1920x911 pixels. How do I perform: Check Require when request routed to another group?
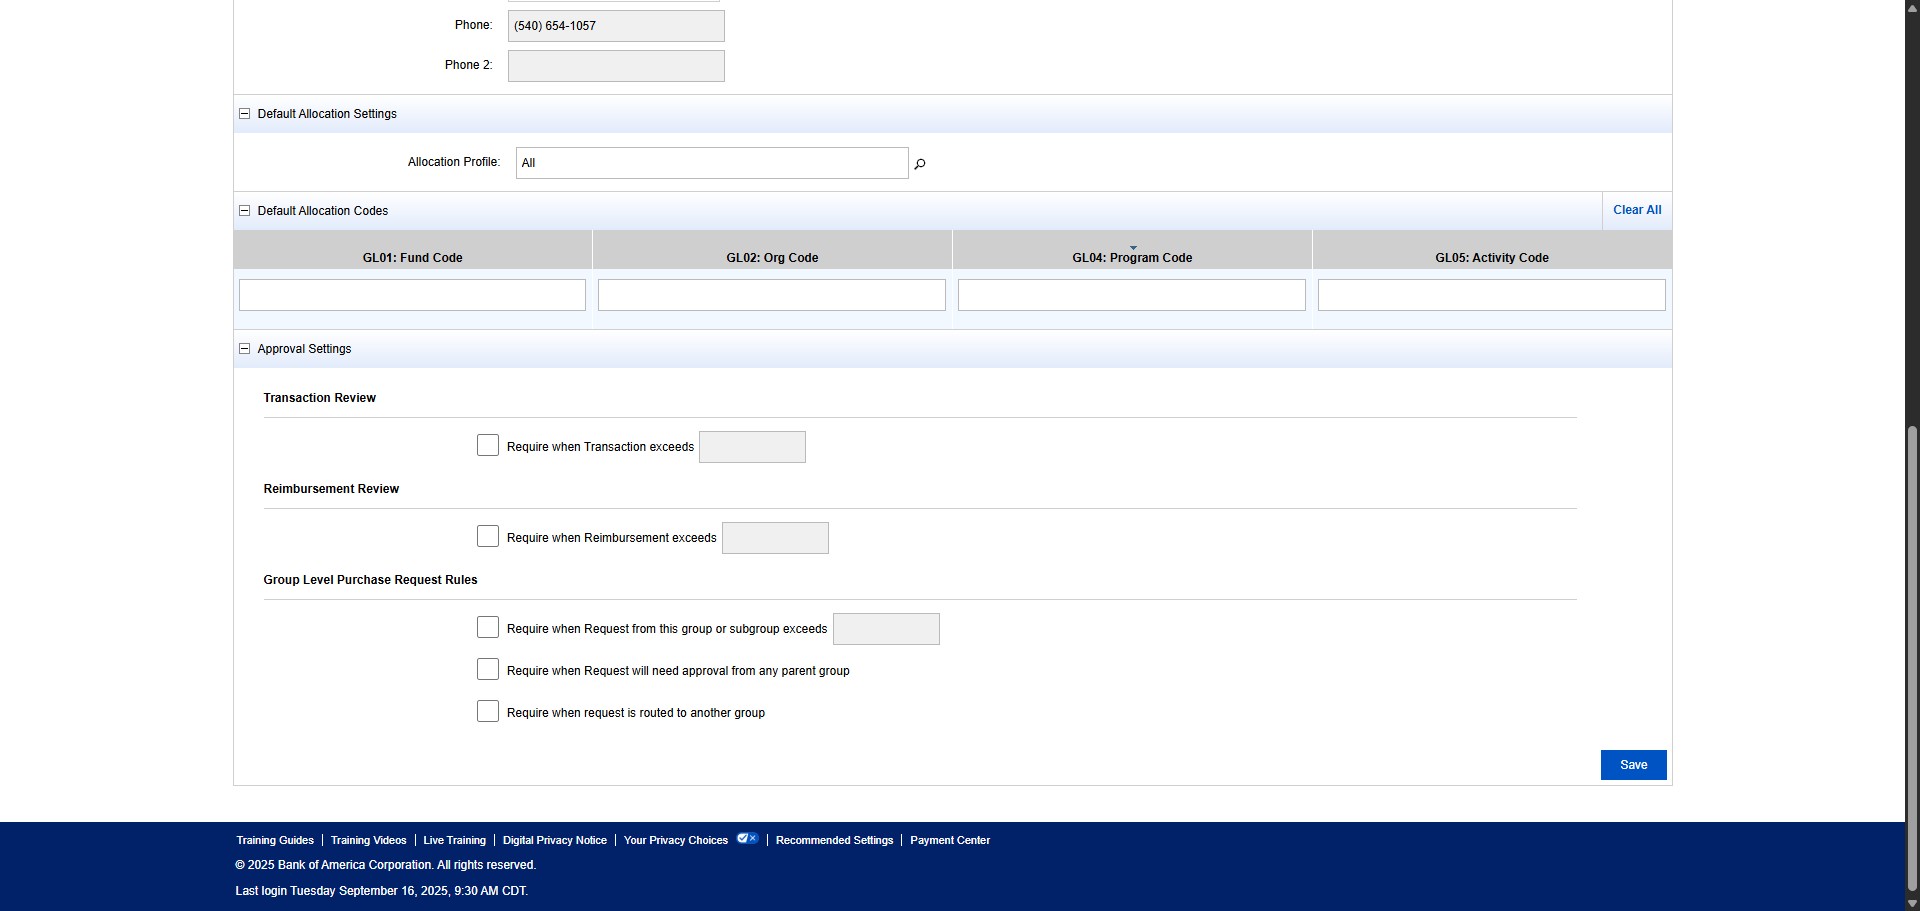[x=488, y=711]
